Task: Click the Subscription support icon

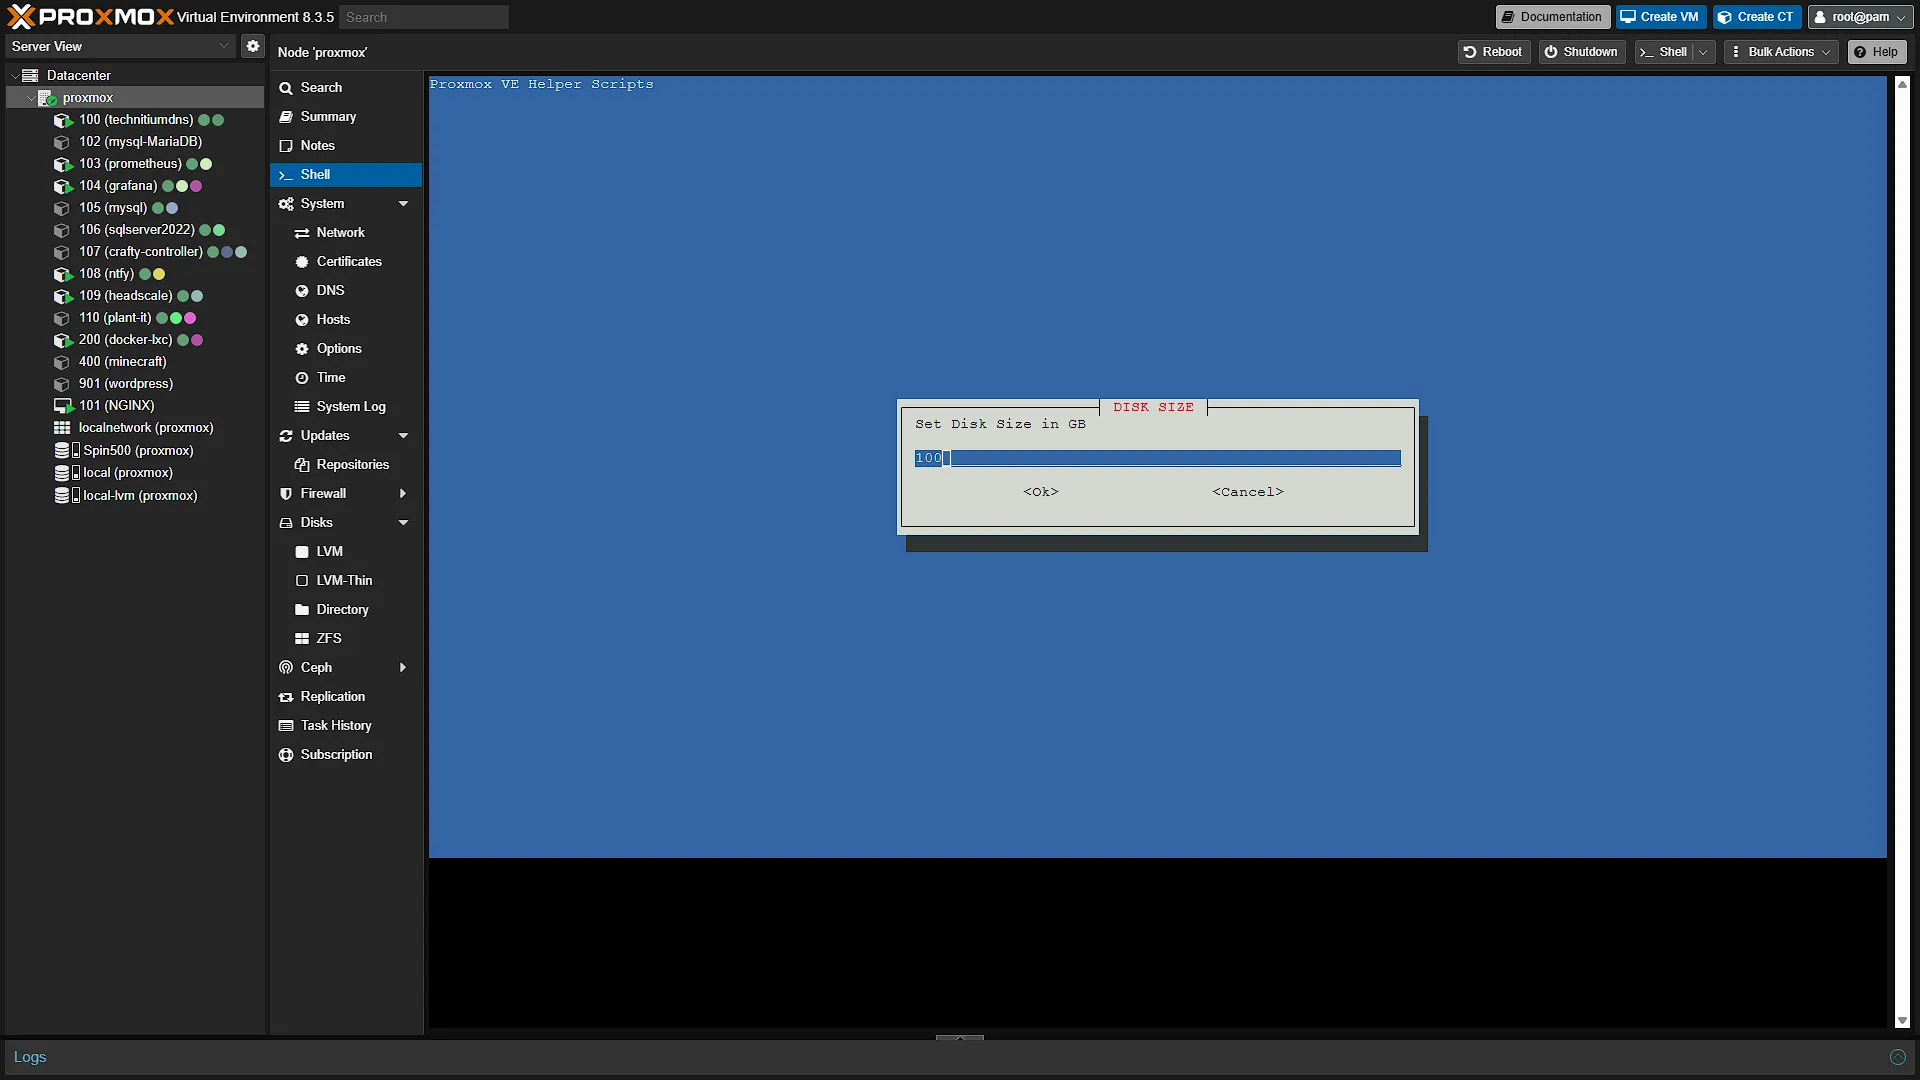Action: pyautogui.click(x=286, y=755)
